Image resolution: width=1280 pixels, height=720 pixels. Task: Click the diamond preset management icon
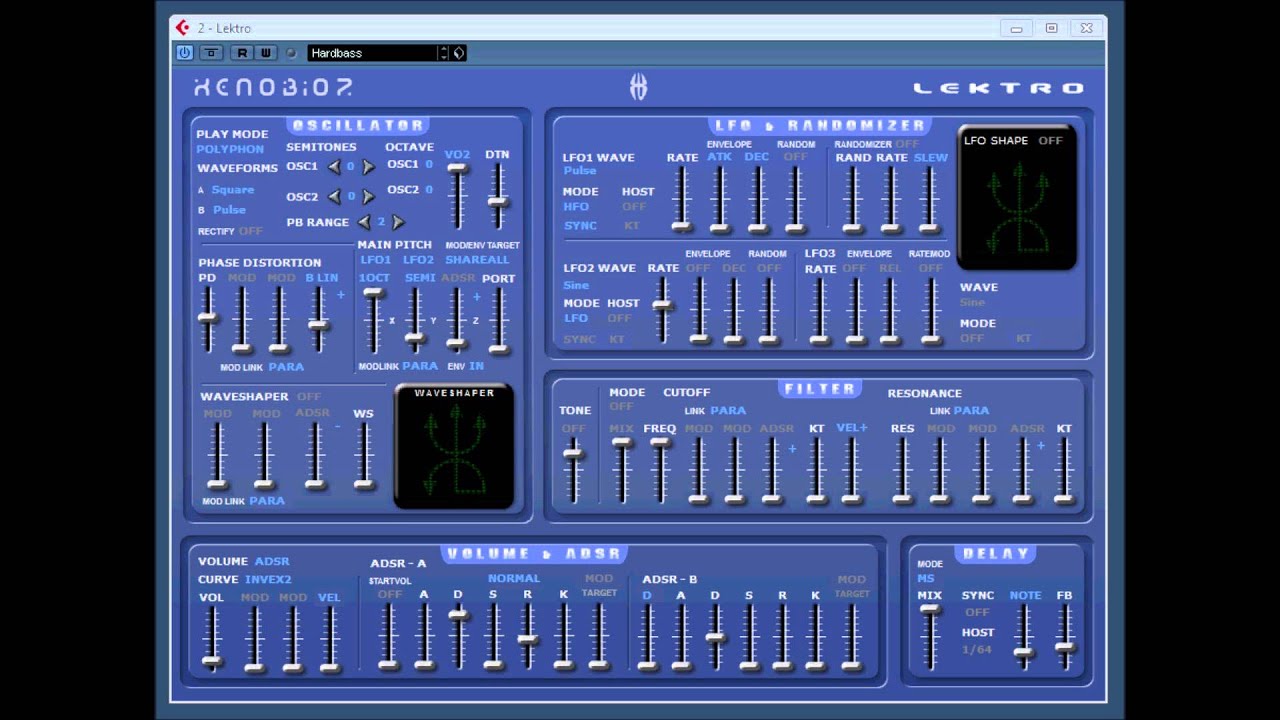point(459,53)
